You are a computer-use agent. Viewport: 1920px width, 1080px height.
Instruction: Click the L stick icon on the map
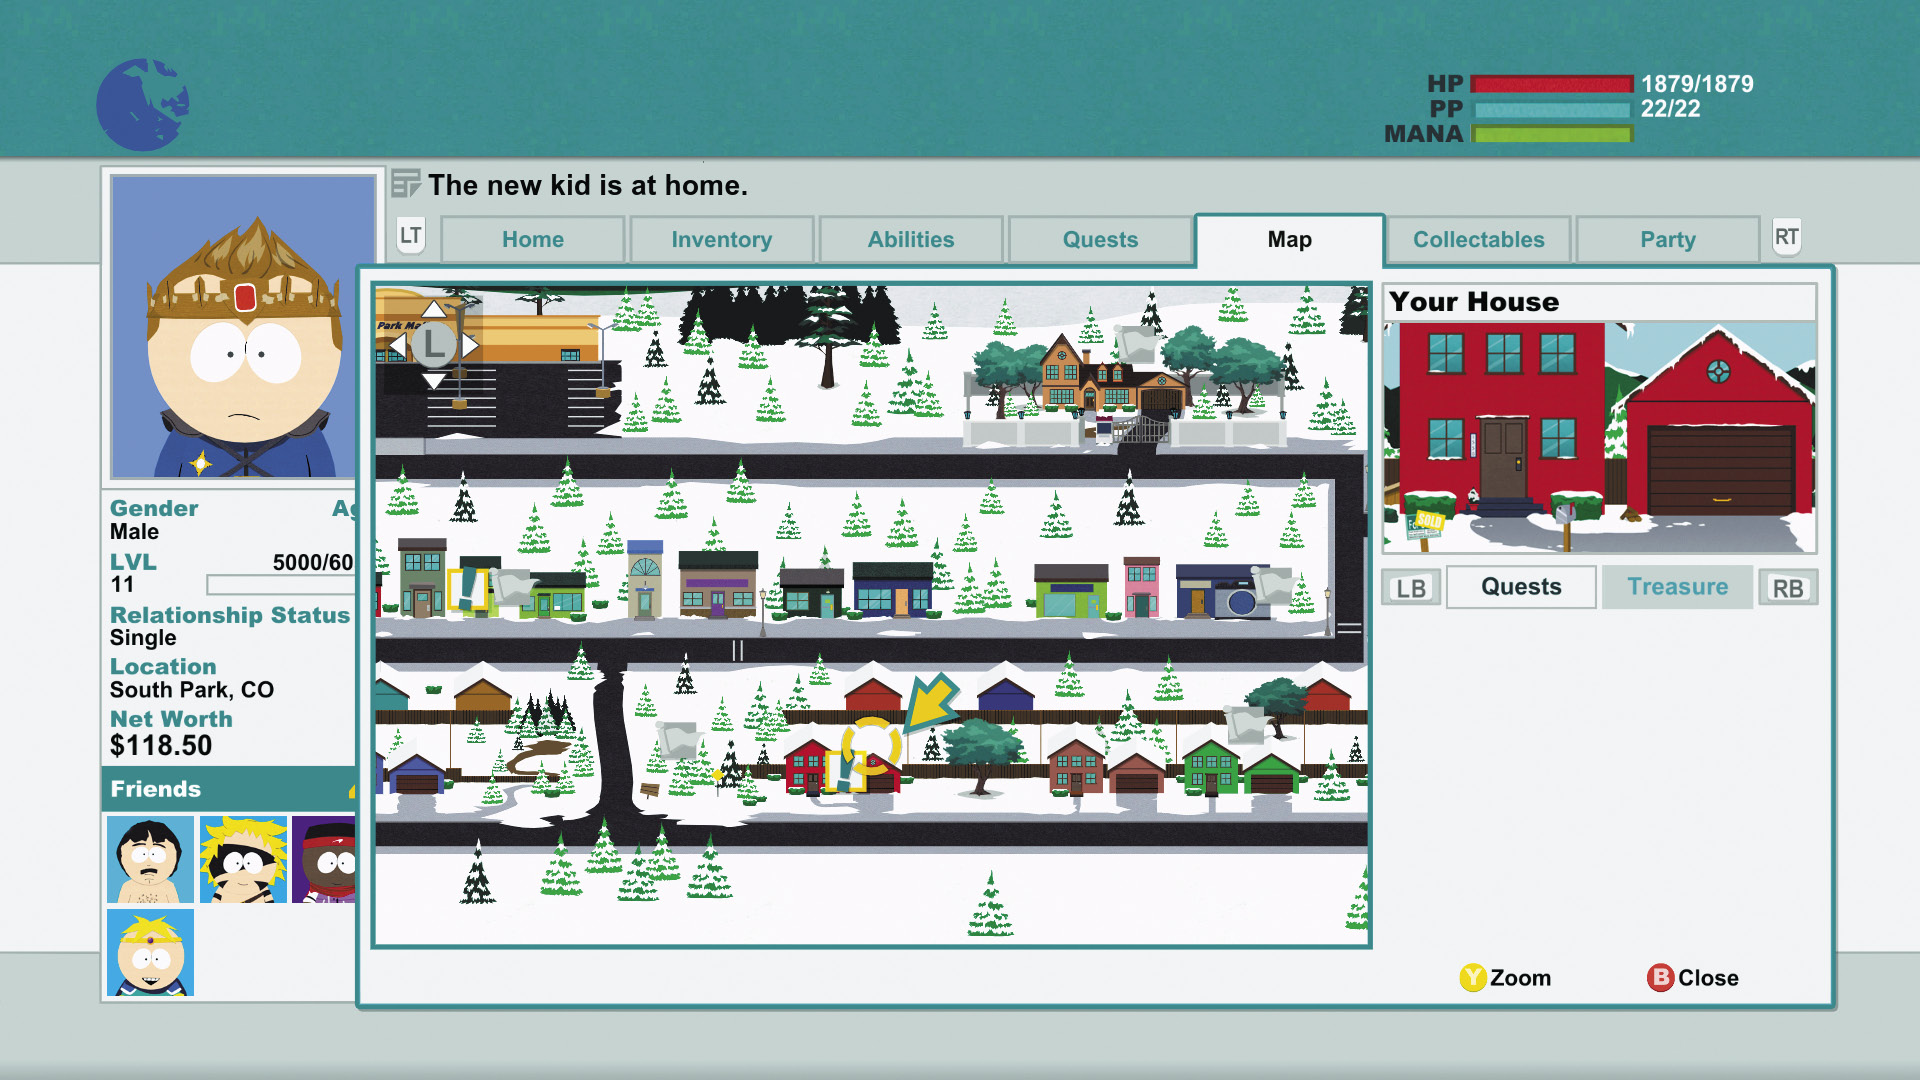point(434,344)
